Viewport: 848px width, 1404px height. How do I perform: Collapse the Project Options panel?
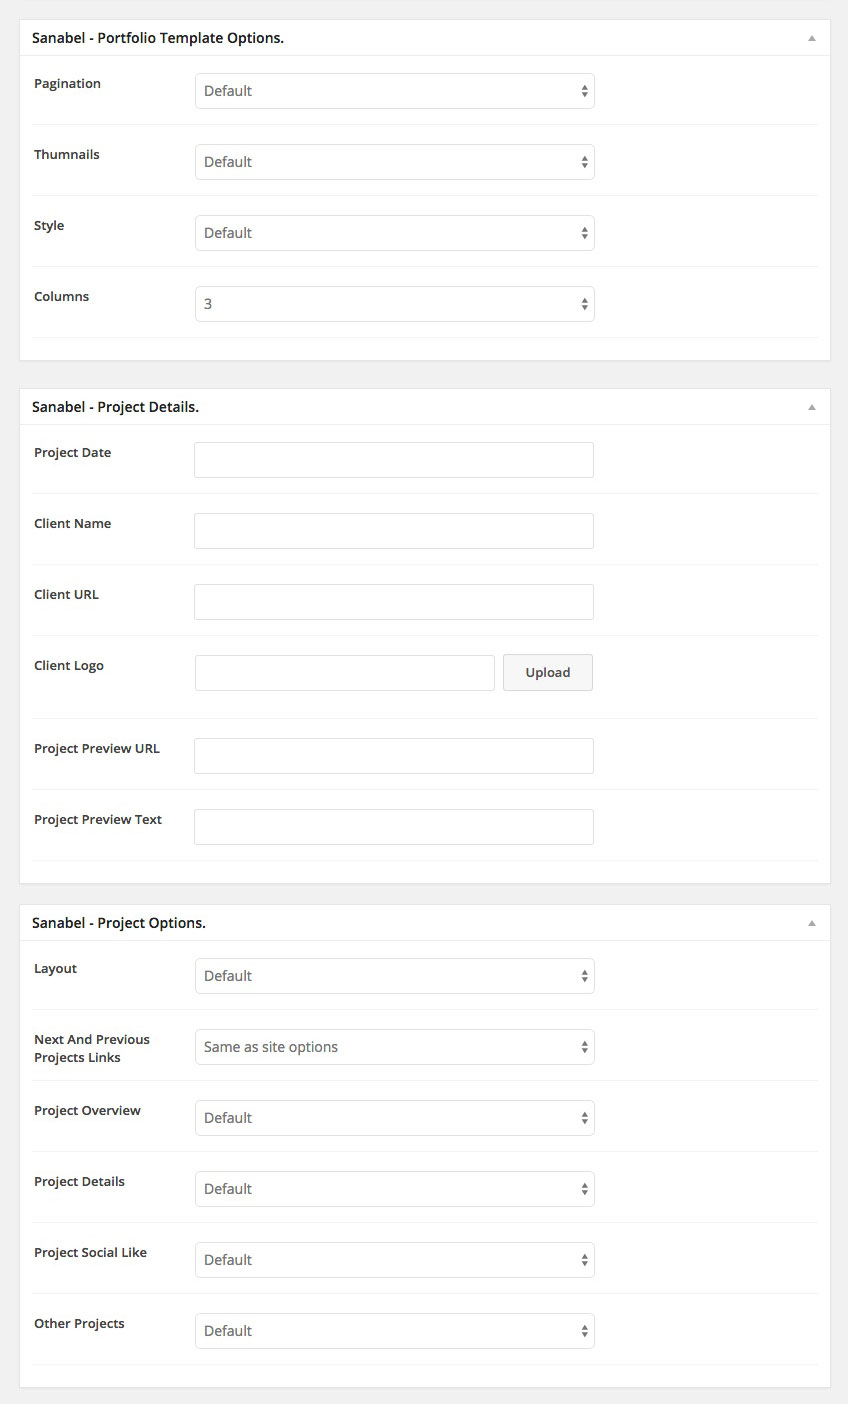811,923
